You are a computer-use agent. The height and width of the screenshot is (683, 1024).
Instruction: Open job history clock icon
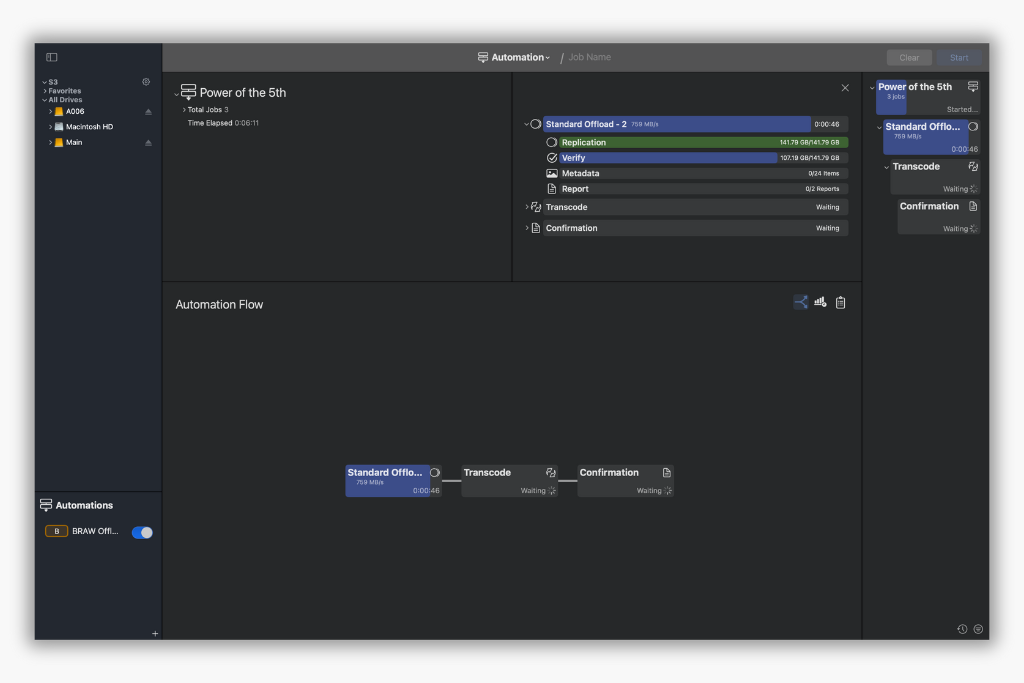tap(962, 629)
